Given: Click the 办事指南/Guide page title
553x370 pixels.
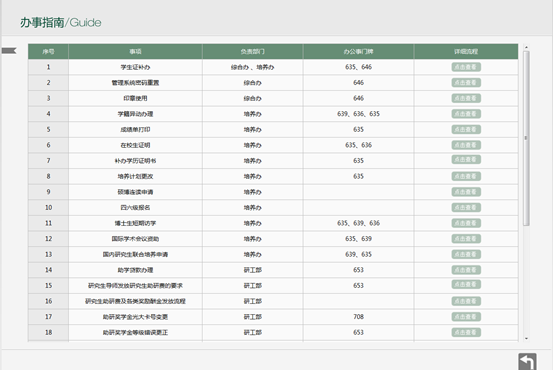Looking at the screenshot, I should (61, 23).
